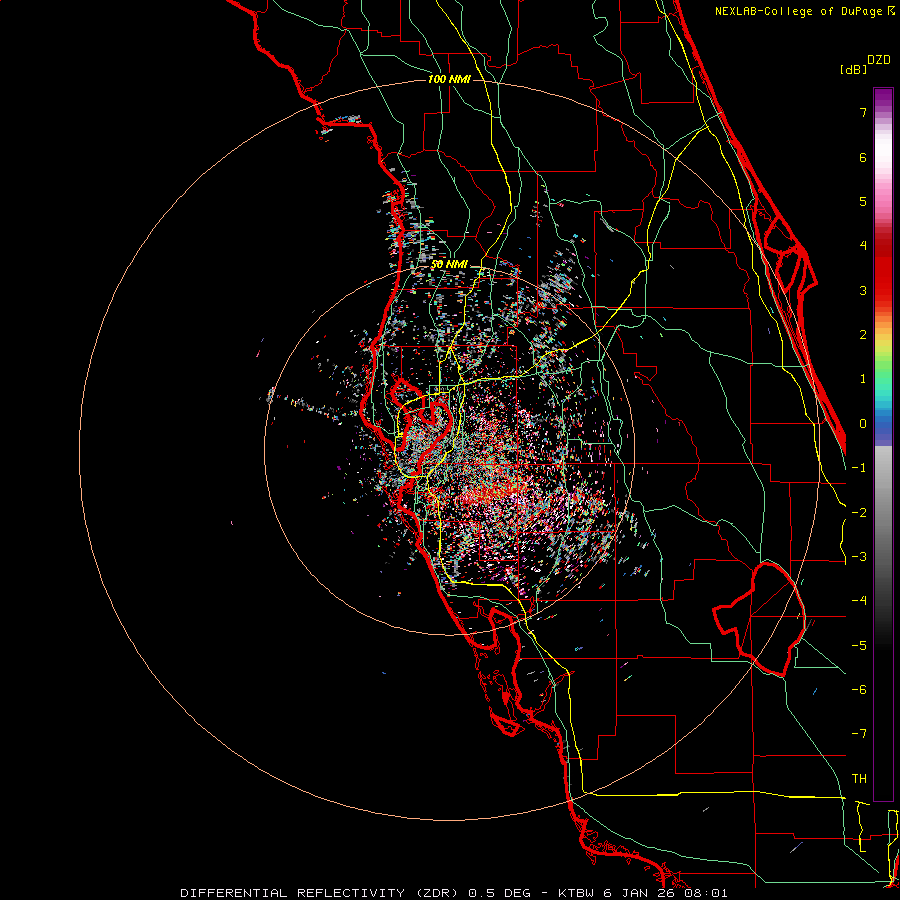
Task: Click the positive 6 scale value
Action: (863, 157)
